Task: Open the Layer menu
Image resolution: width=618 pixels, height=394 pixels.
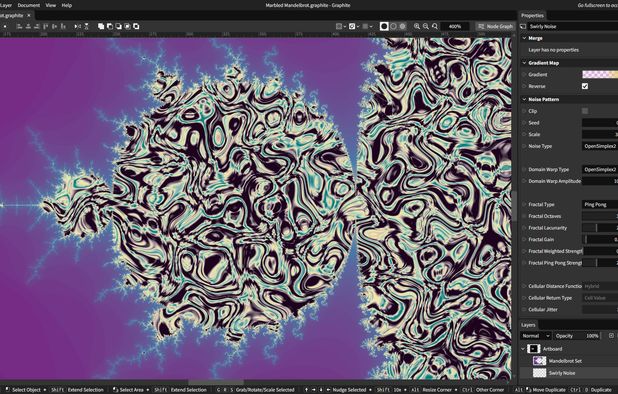Action: 6,5
